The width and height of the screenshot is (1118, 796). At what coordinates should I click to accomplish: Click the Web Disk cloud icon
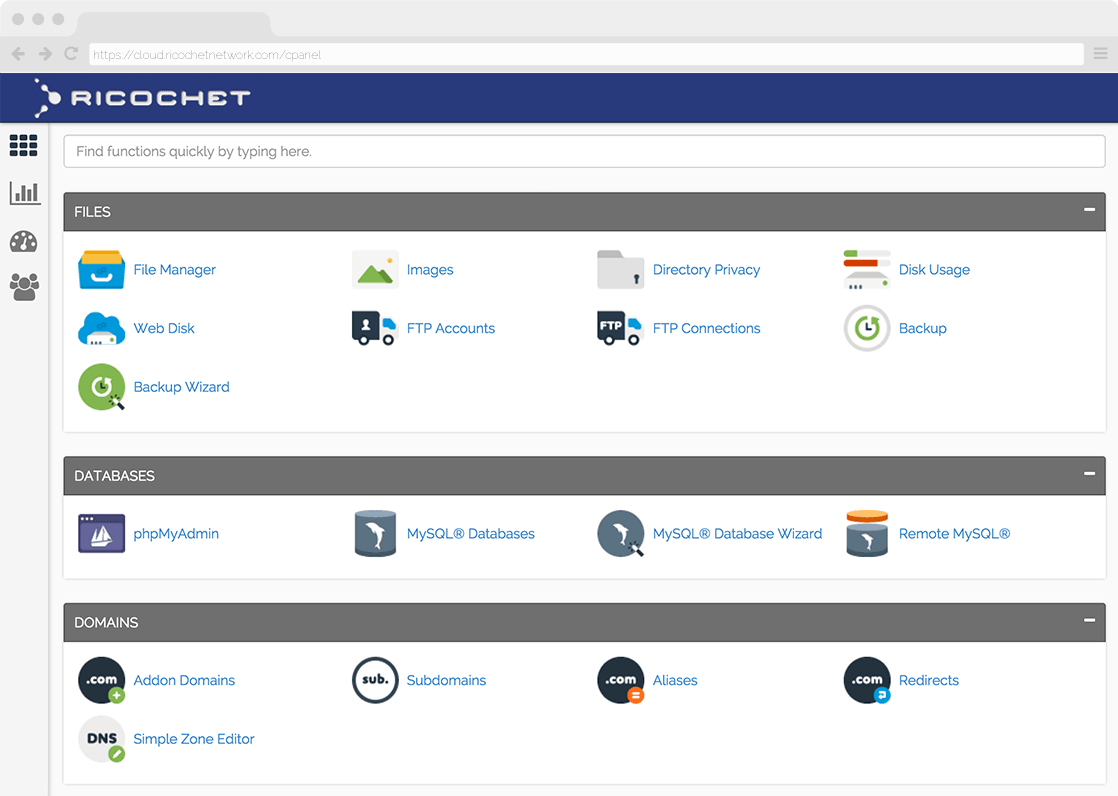(101, 328)
